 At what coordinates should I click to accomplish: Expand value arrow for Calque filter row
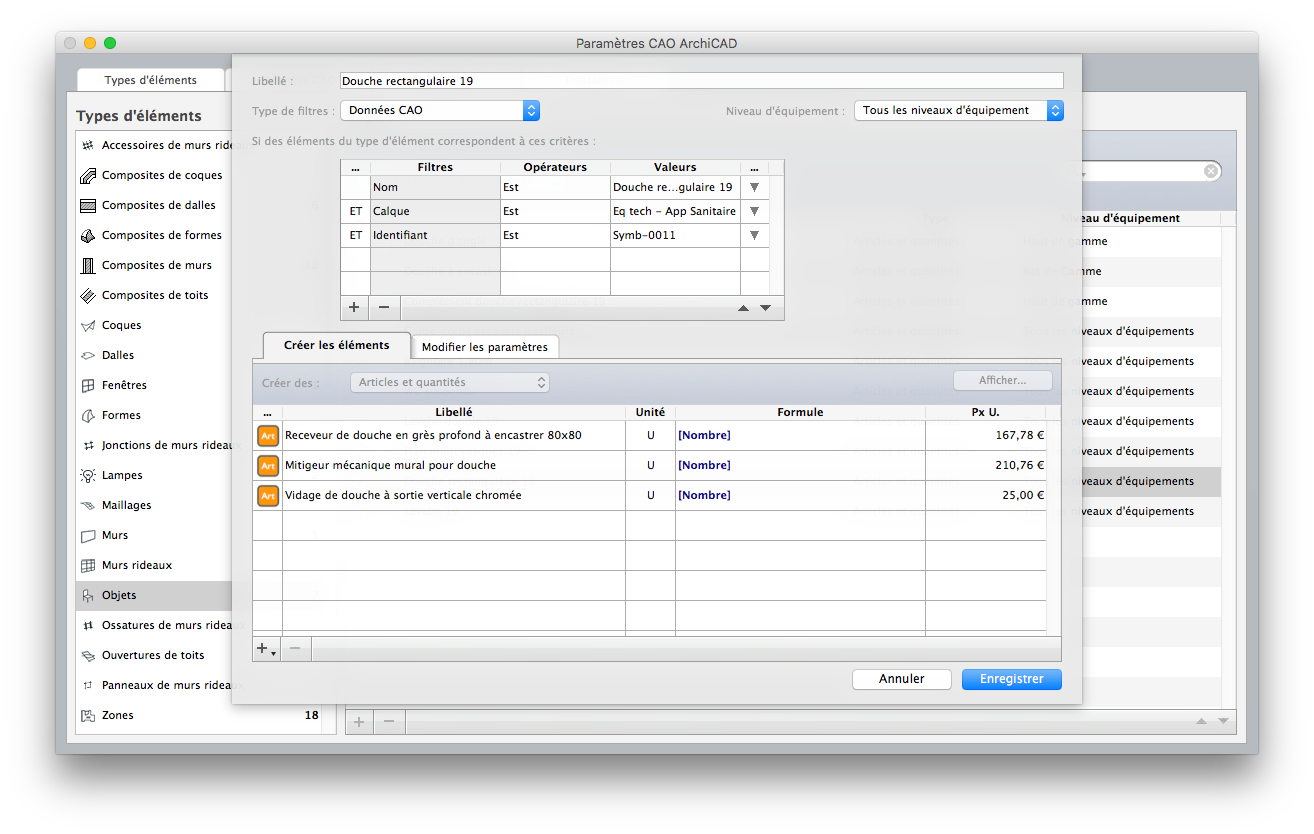tap(754, 211)
